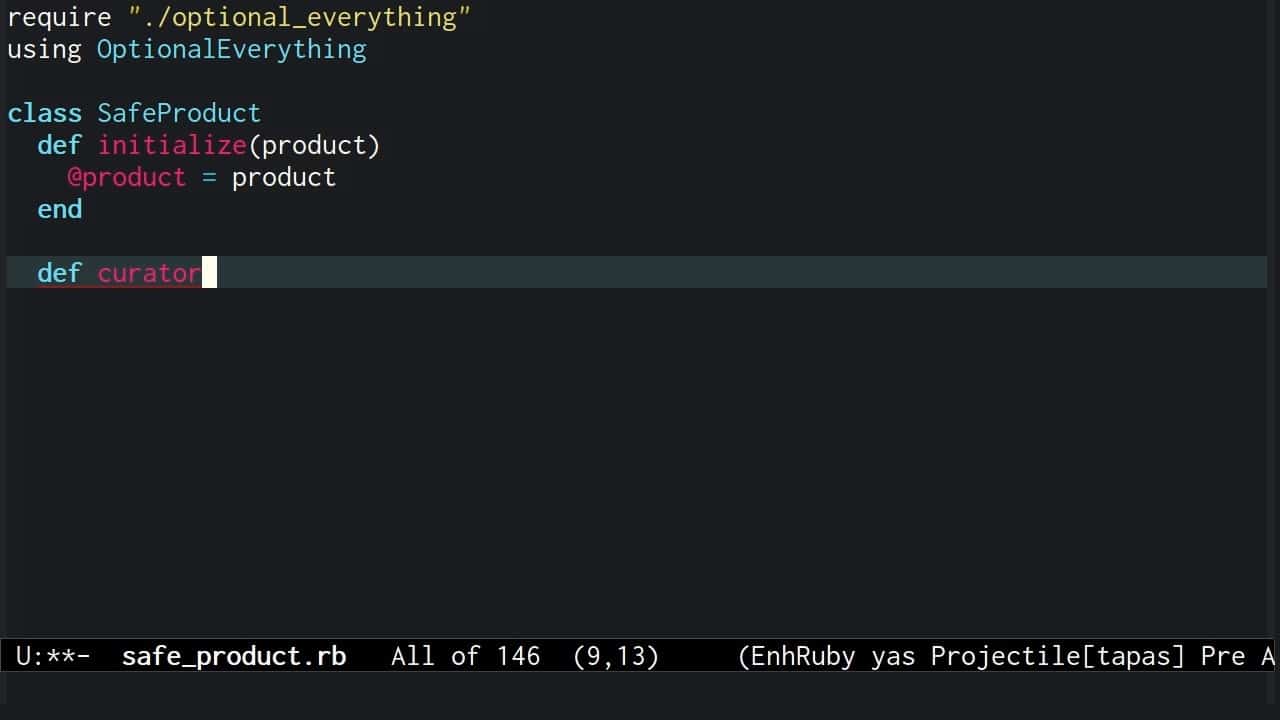Click the 'All of 146' position indicator
Image resolution: width=1280 pixels, height=720 pixels.
[x=465, y=656]
